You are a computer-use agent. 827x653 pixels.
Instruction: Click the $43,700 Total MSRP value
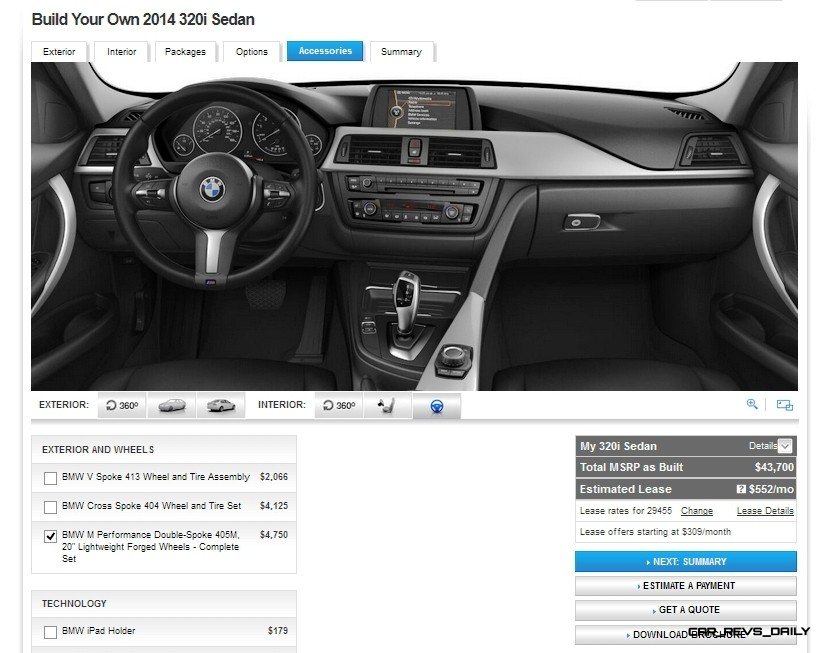(774, 467)
